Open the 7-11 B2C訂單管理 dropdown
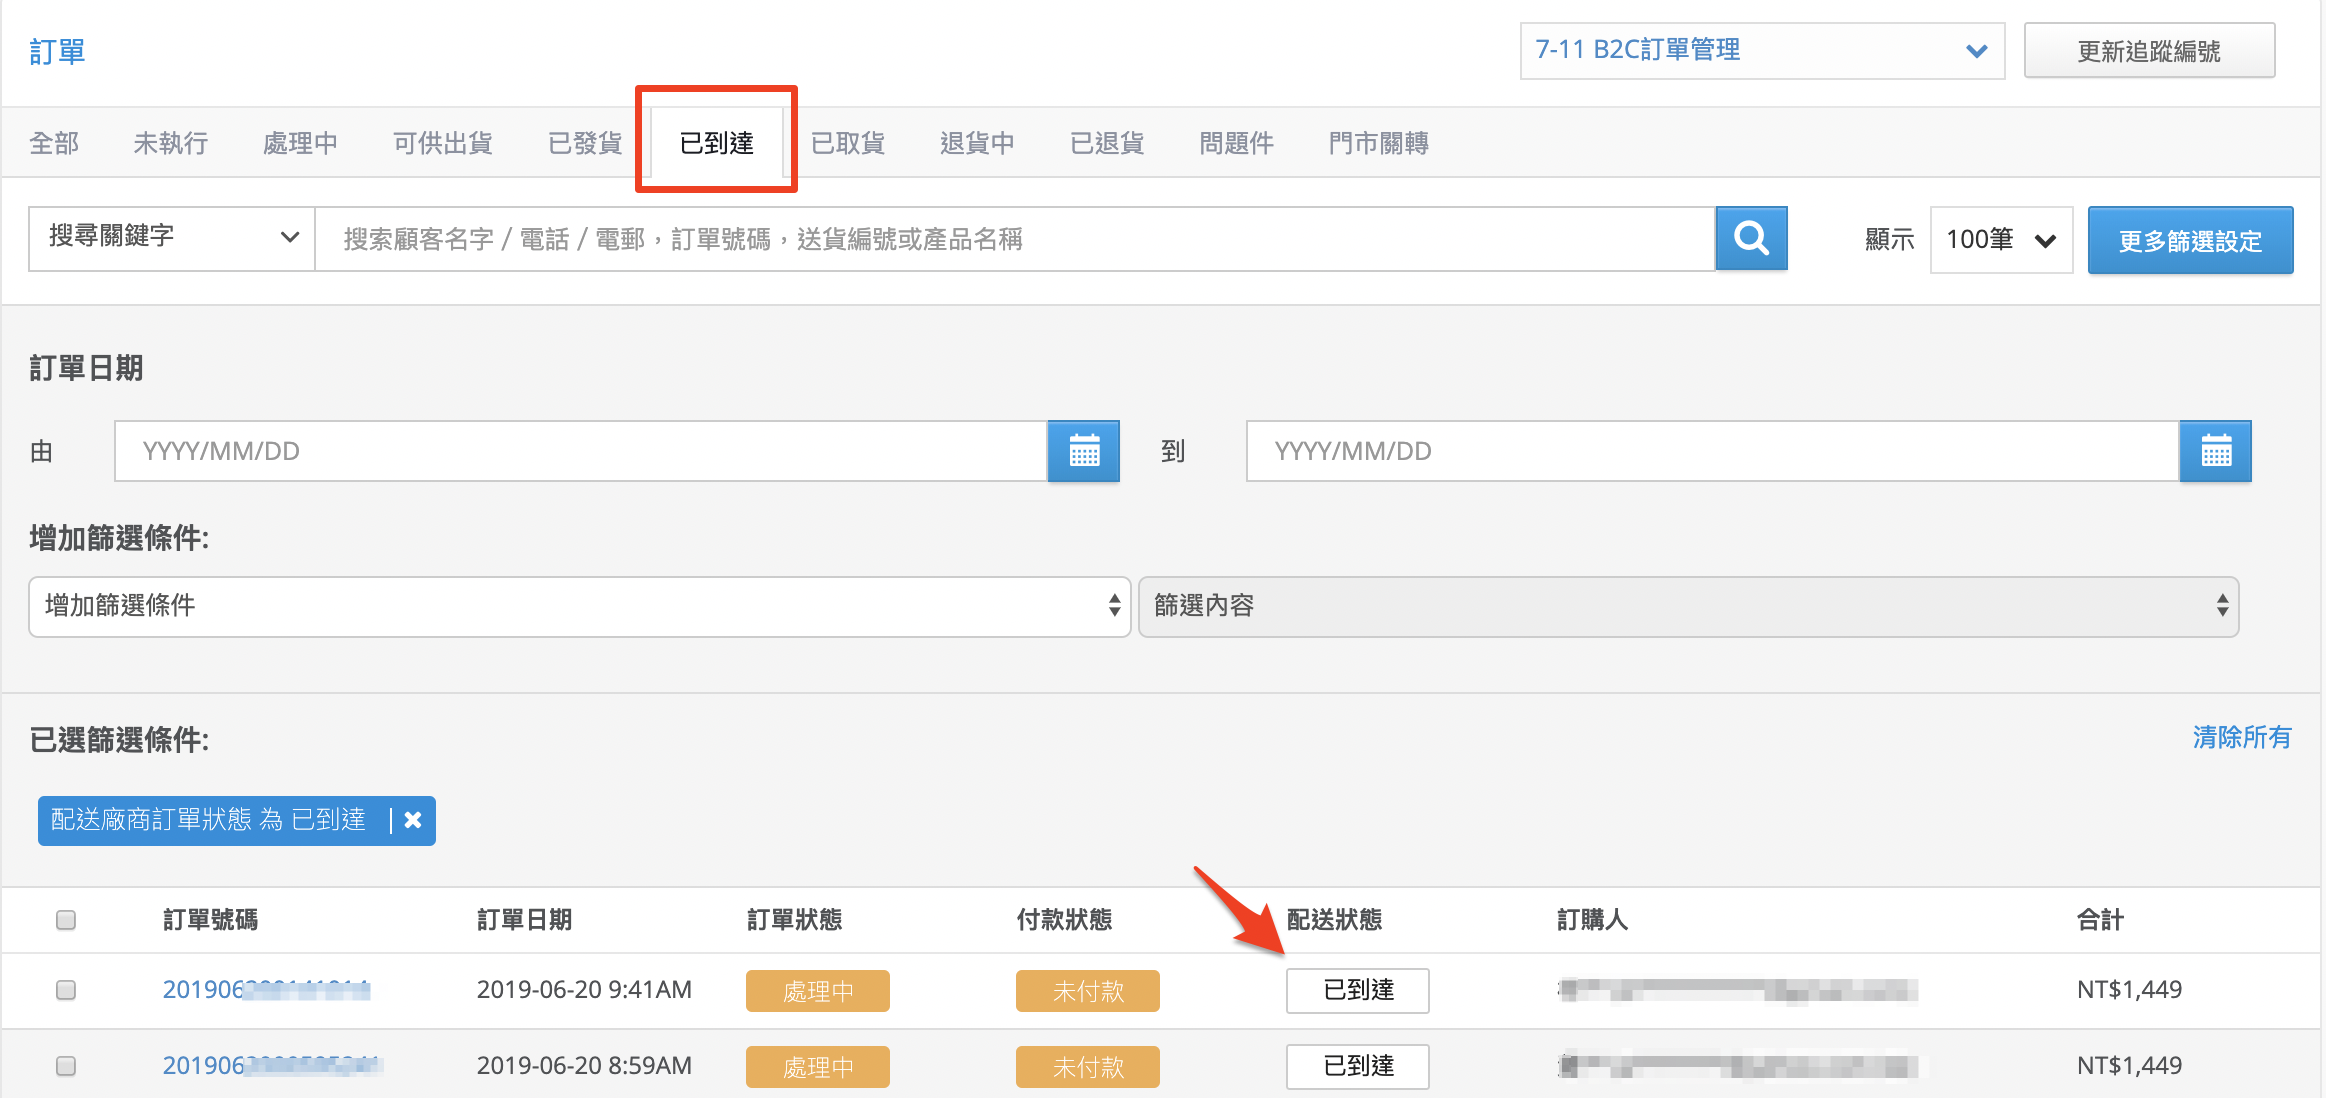The height and width of the screenshot is (1098, 2326). pos(1762,51)
